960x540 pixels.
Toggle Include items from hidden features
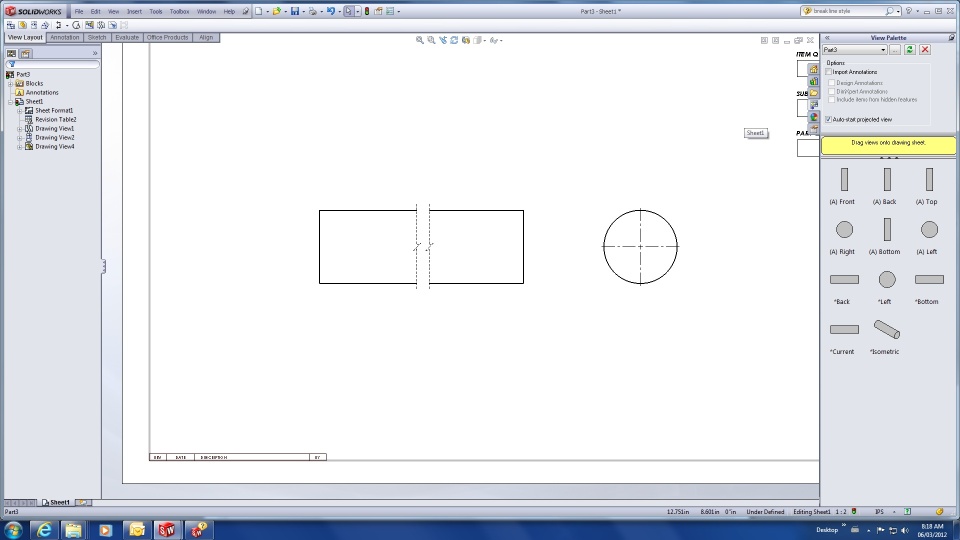point(831,99)
